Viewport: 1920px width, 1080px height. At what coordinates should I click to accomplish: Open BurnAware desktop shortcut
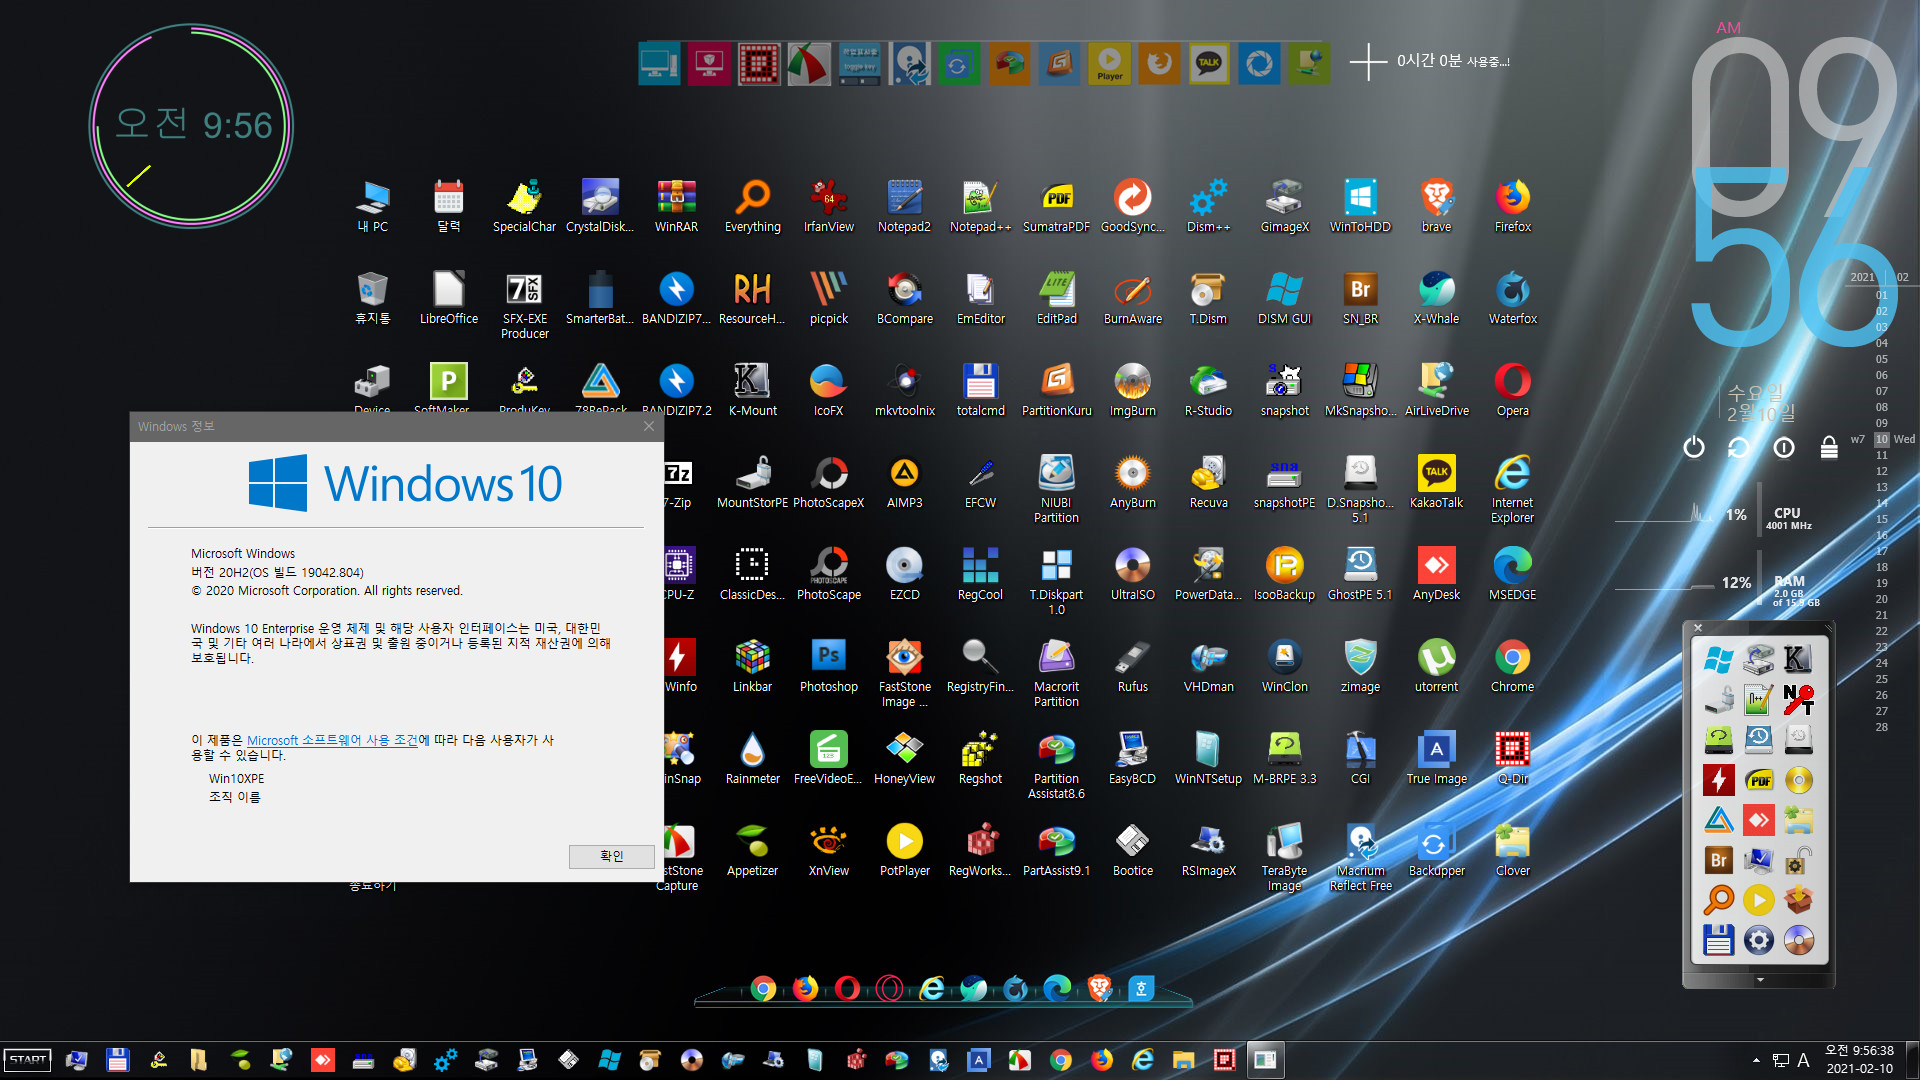click(x=1132, y=298)
